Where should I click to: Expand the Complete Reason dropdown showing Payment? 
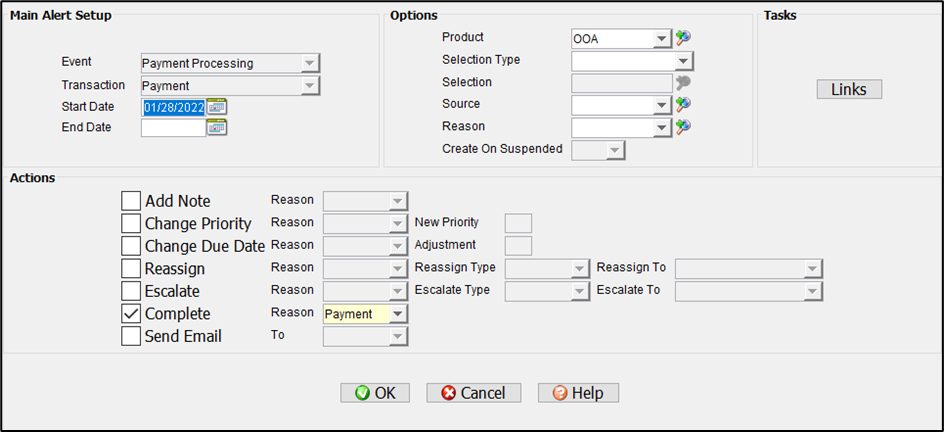pos(398,314)
